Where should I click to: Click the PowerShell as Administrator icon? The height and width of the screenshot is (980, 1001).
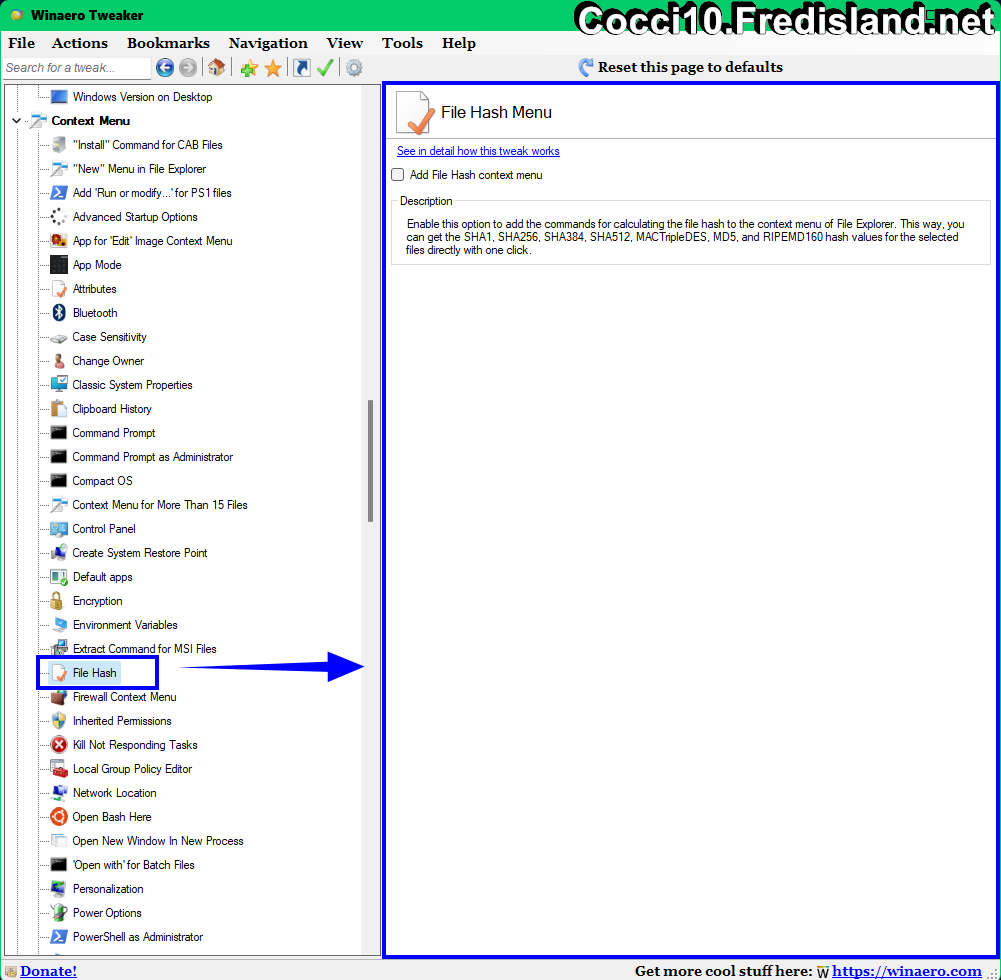click(x=59, y=937)
